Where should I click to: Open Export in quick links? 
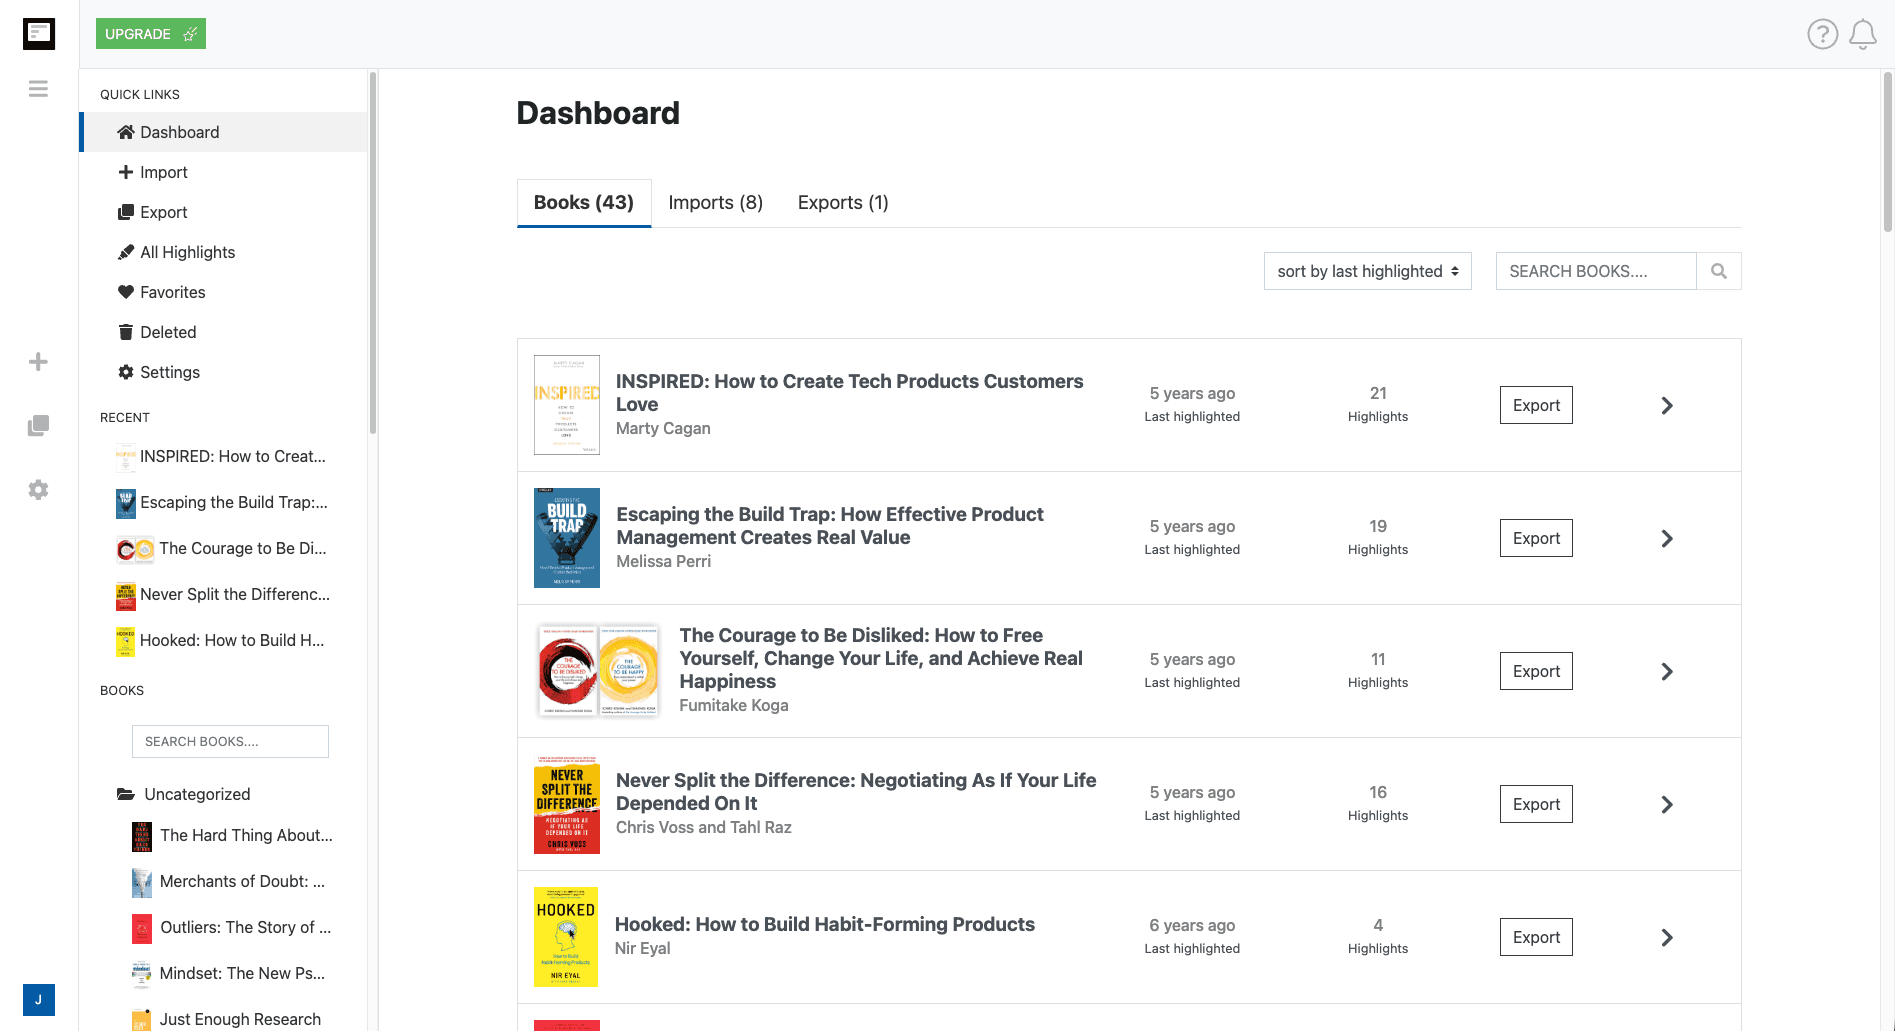click(x=224, y=212)
